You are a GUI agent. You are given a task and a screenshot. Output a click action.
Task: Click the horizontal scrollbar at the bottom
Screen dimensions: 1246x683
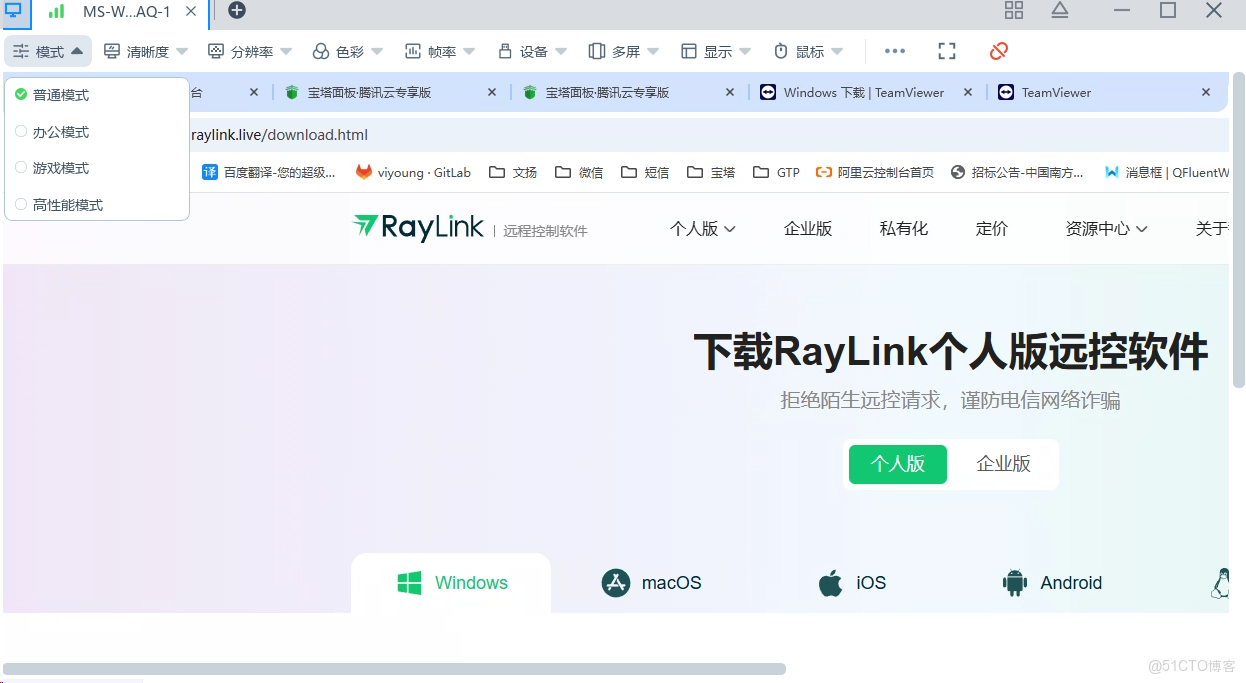point(395,669)
